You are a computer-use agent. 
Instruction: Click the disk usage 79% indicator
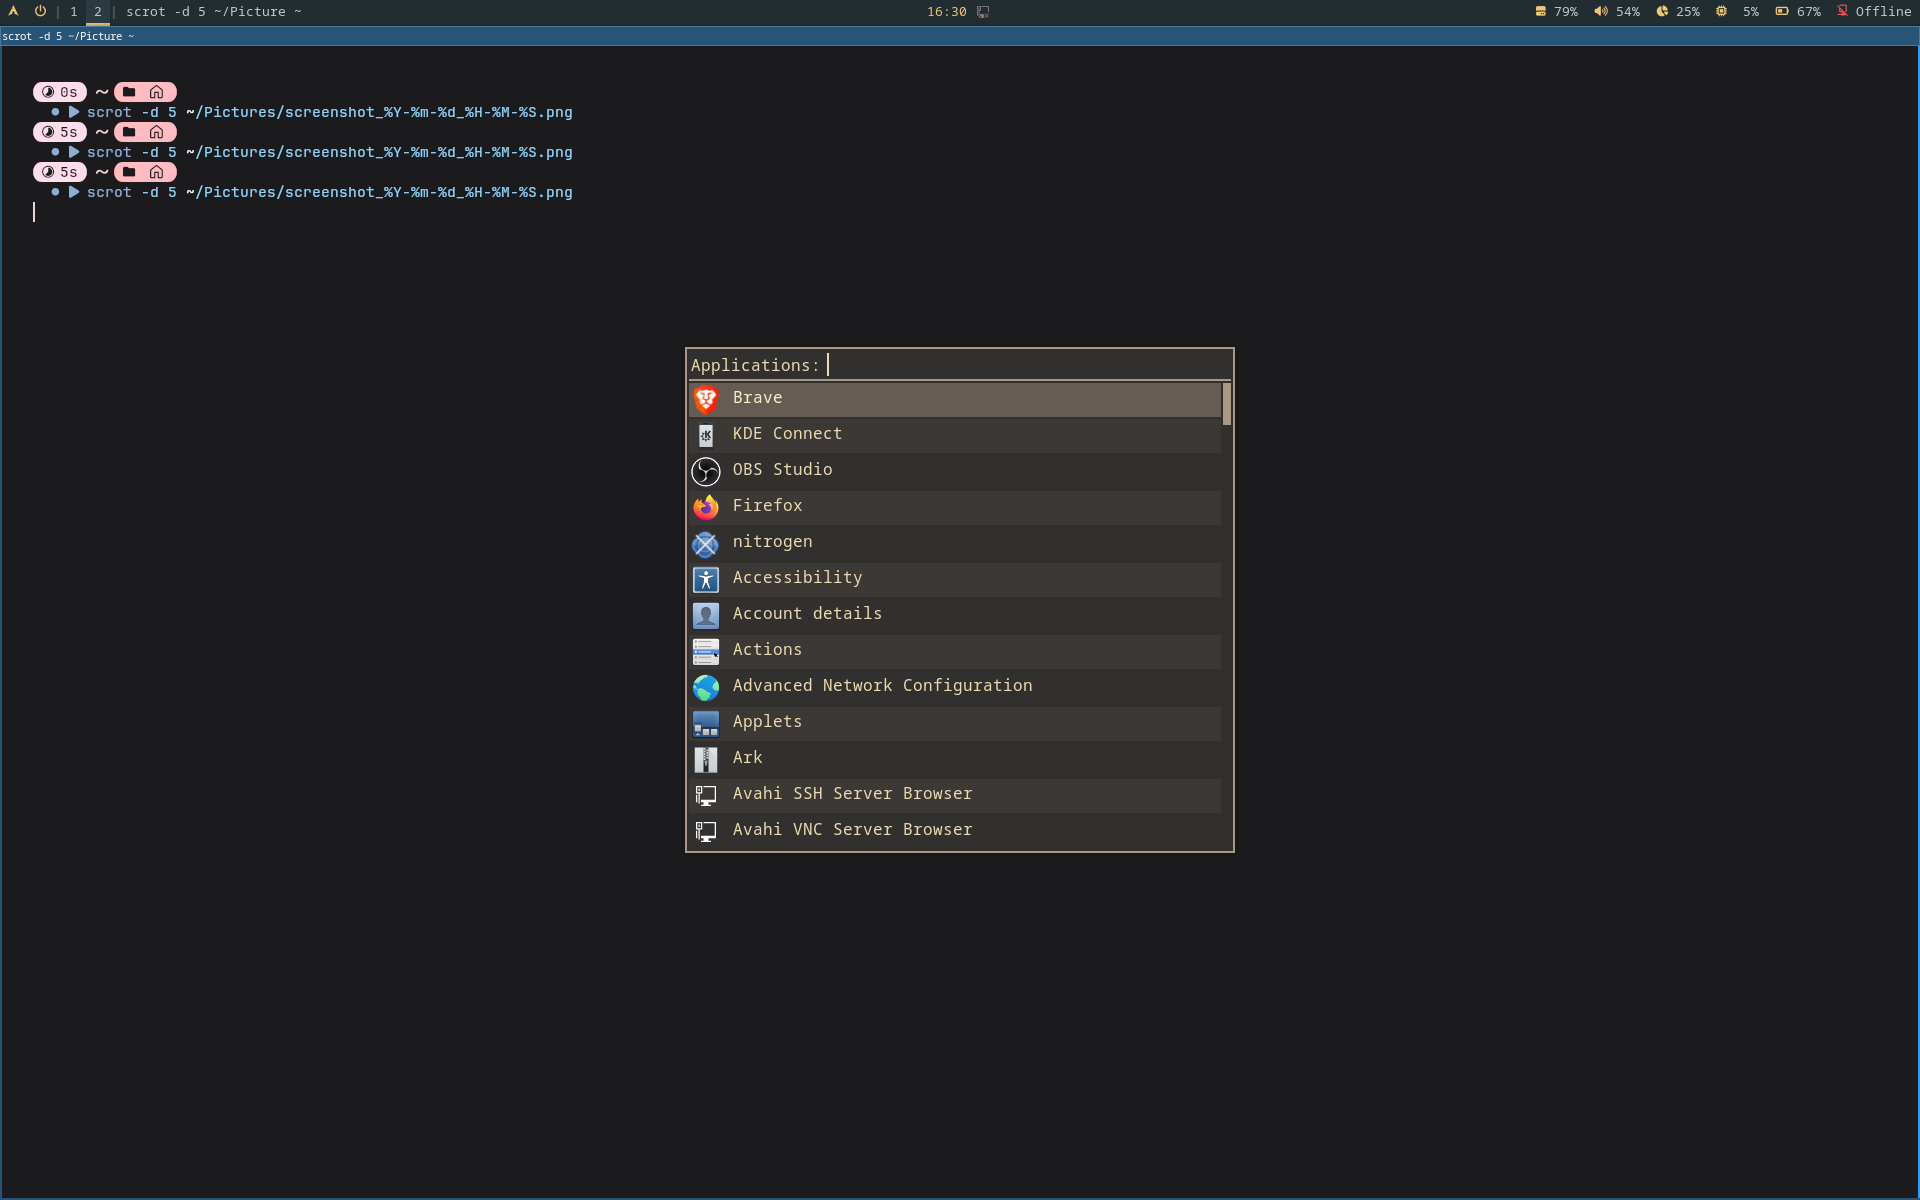(1556, 11)
